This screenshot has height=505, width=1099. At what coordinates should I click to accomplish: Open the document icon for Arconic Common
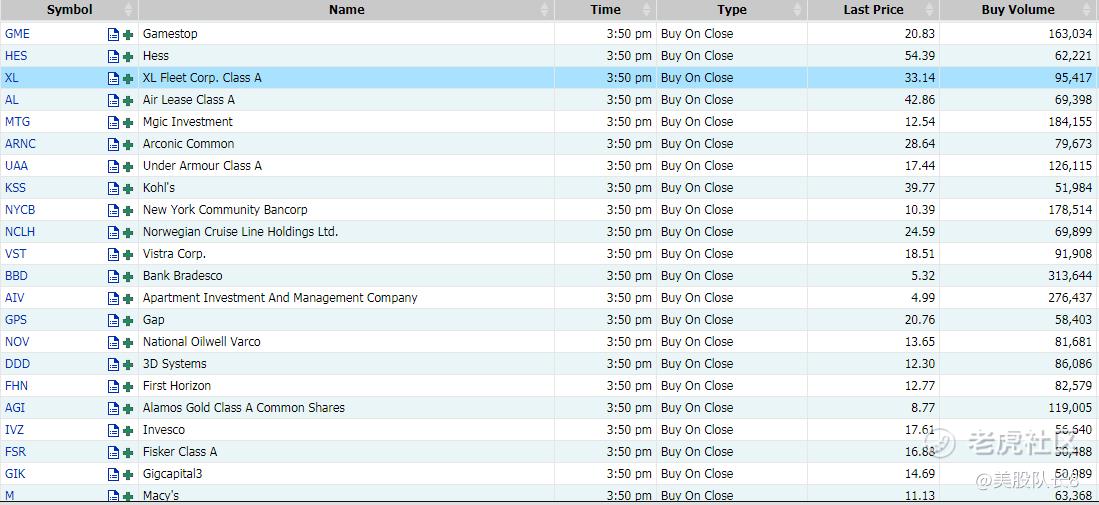tap(113, 144)
